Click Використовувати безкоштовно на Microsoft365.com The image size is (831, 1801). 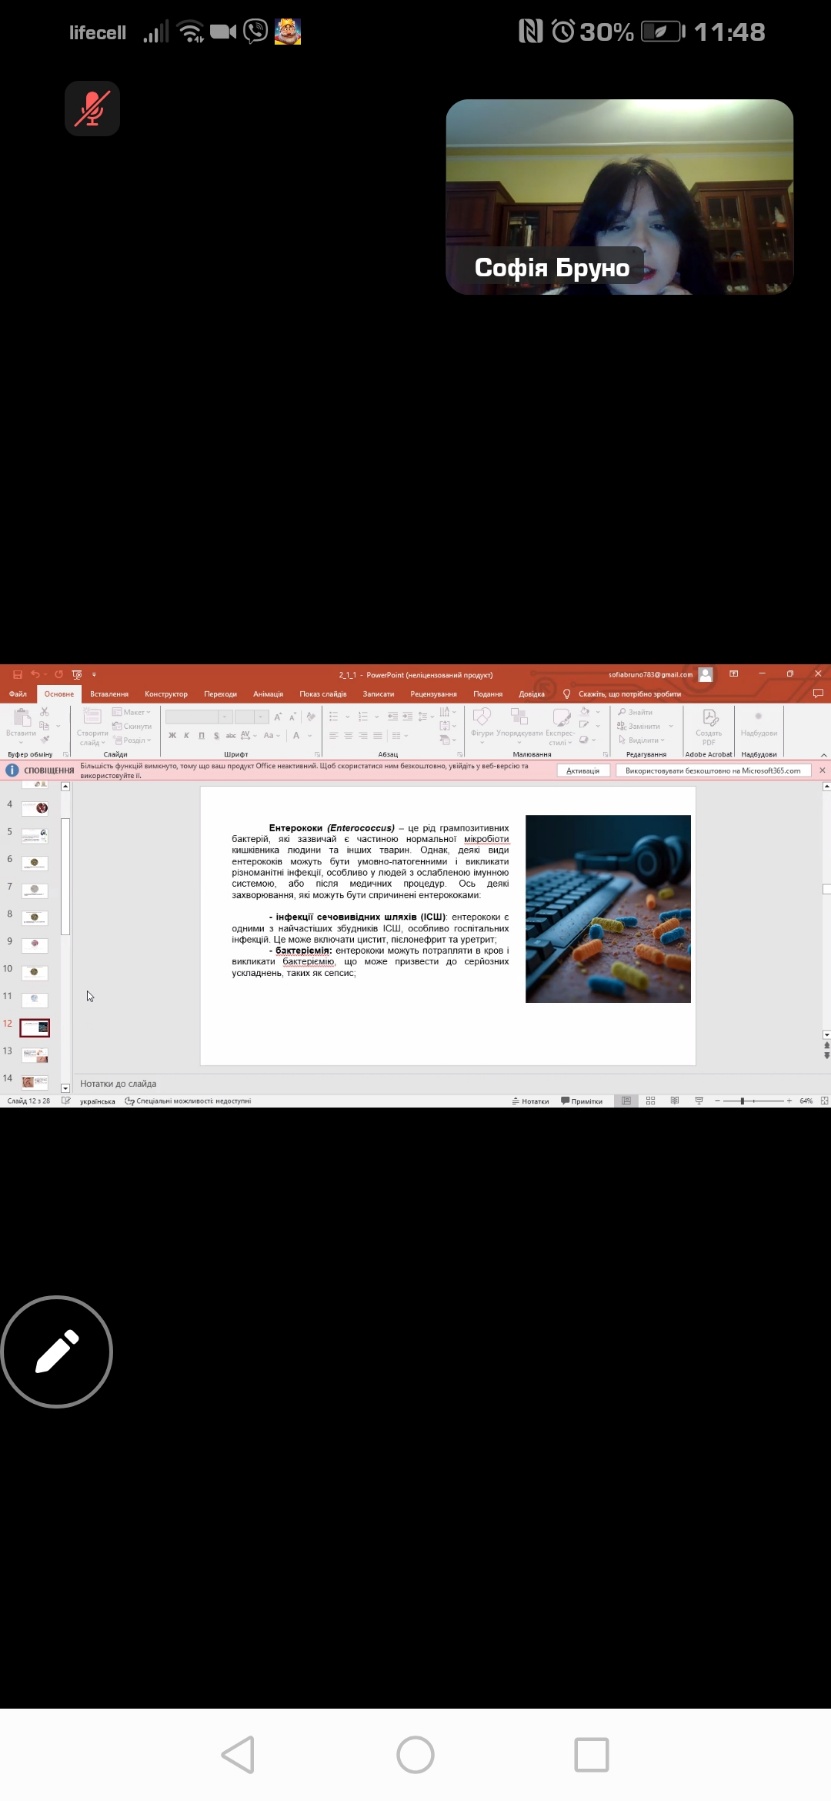tap(712, 771)
